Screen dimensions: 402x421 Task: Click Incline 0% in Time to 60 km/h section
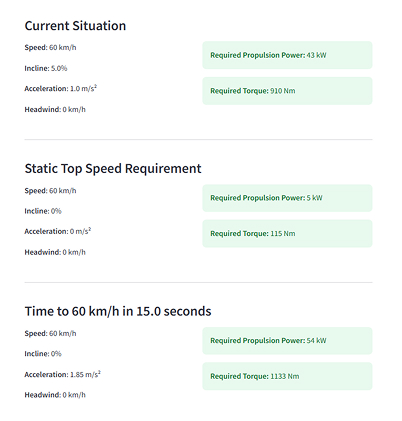[43, 354]
